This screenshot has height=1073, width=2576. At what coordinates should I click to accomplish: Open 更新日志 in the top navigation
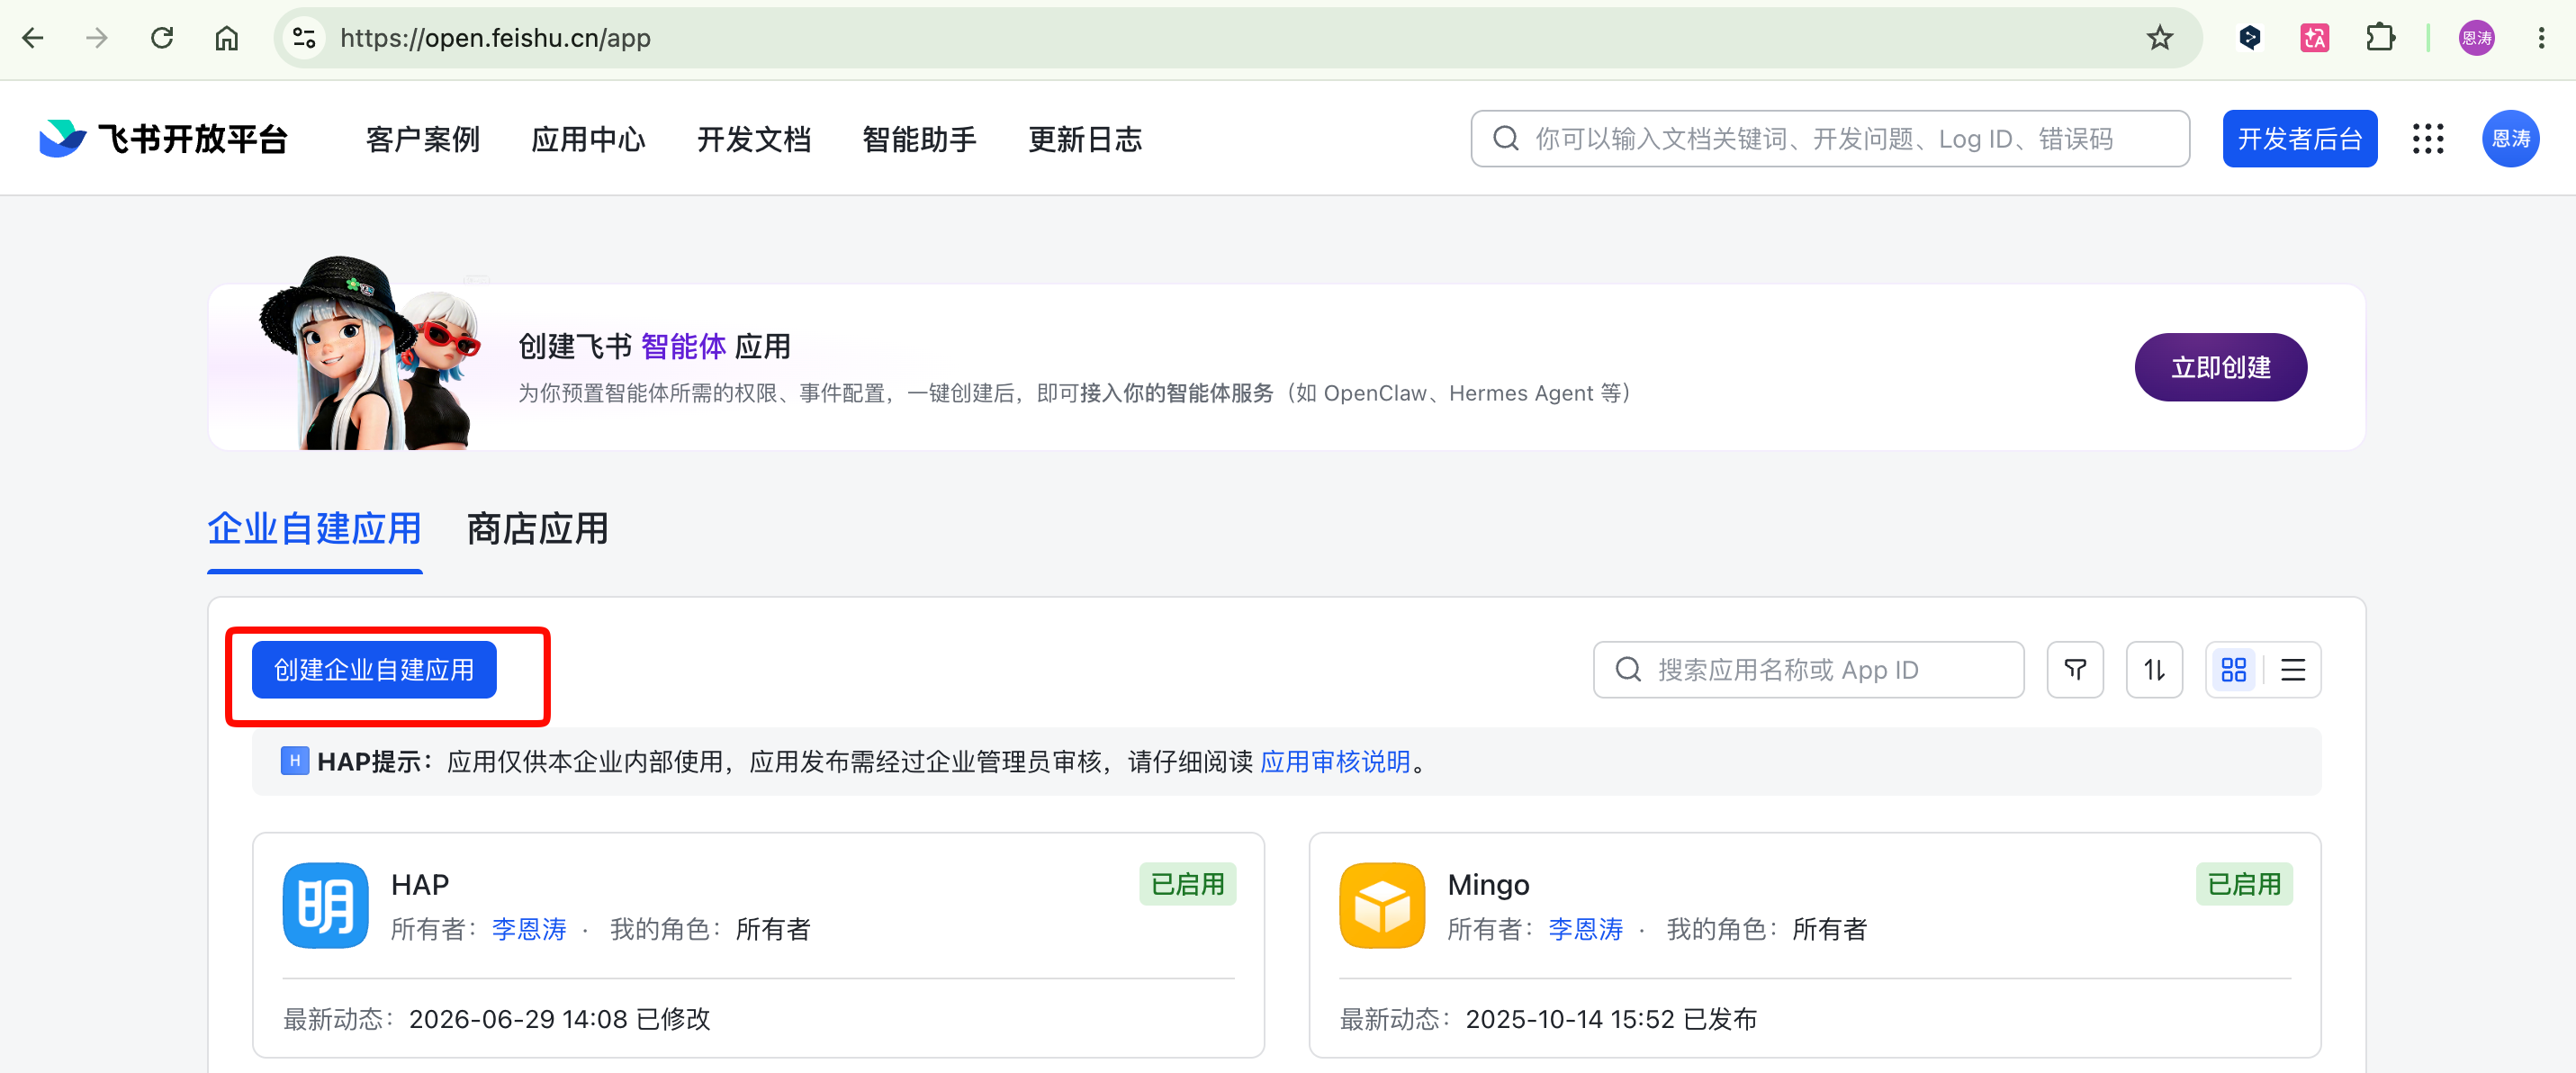pyautogui.click(x=1085, y=139)
